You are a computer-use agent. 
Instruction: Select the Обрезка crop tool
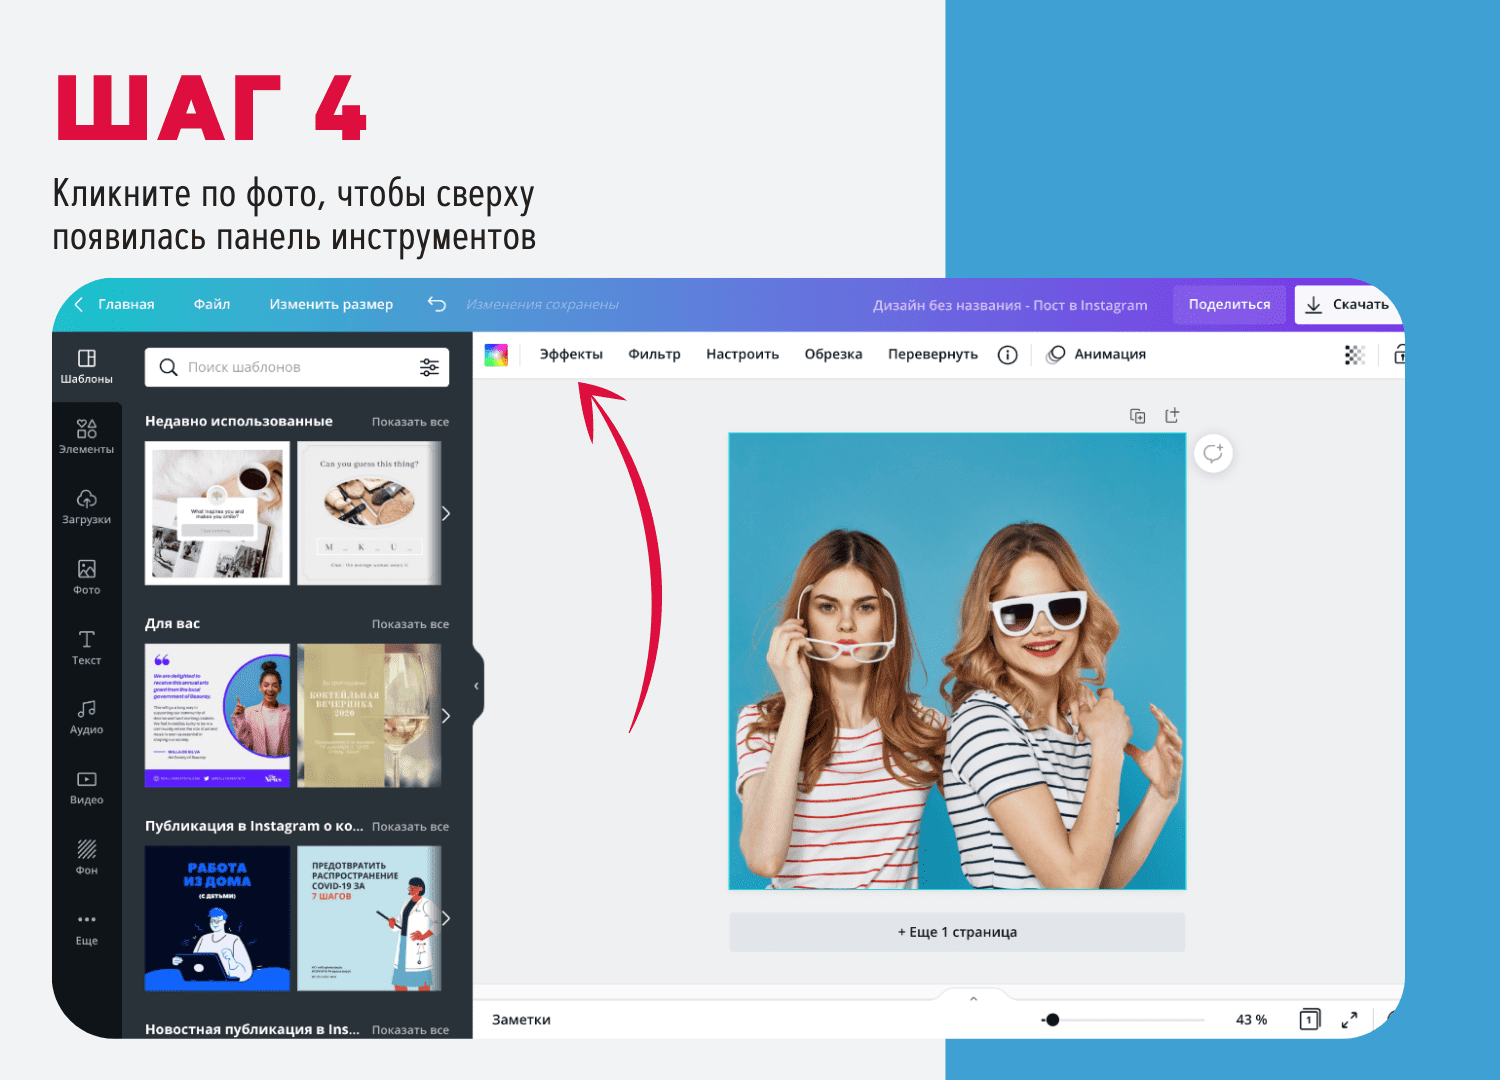(833, 354)
